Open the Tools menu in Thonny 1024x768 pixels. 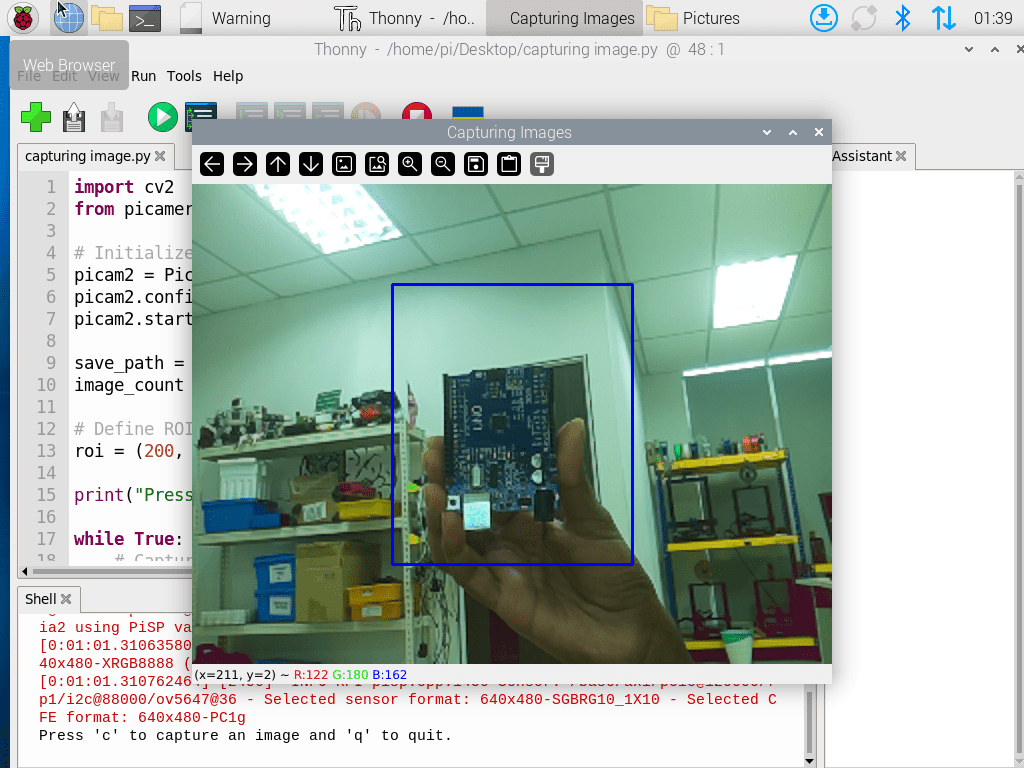(x=184, y=76)
